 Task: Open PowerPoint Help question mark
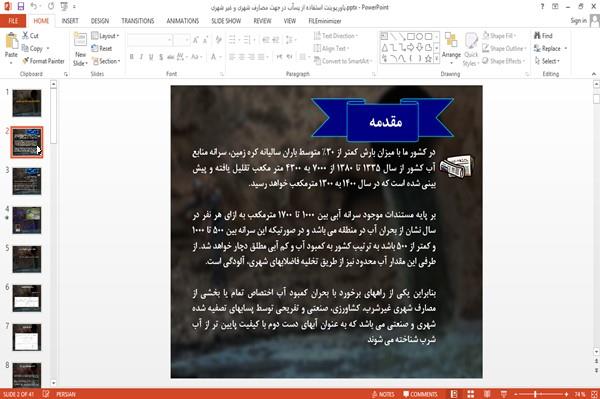(x=542, y=7)
